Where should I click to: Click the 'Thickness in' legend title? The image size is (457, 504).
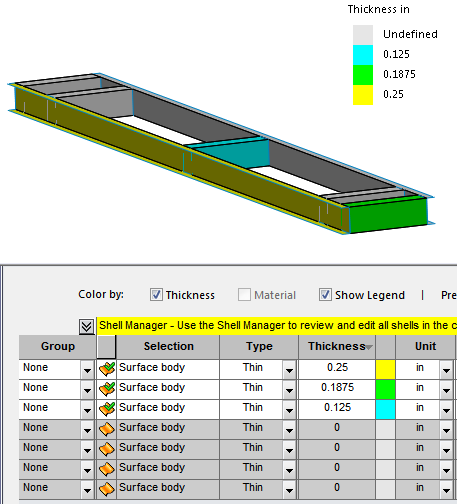(x=379, y=9)
